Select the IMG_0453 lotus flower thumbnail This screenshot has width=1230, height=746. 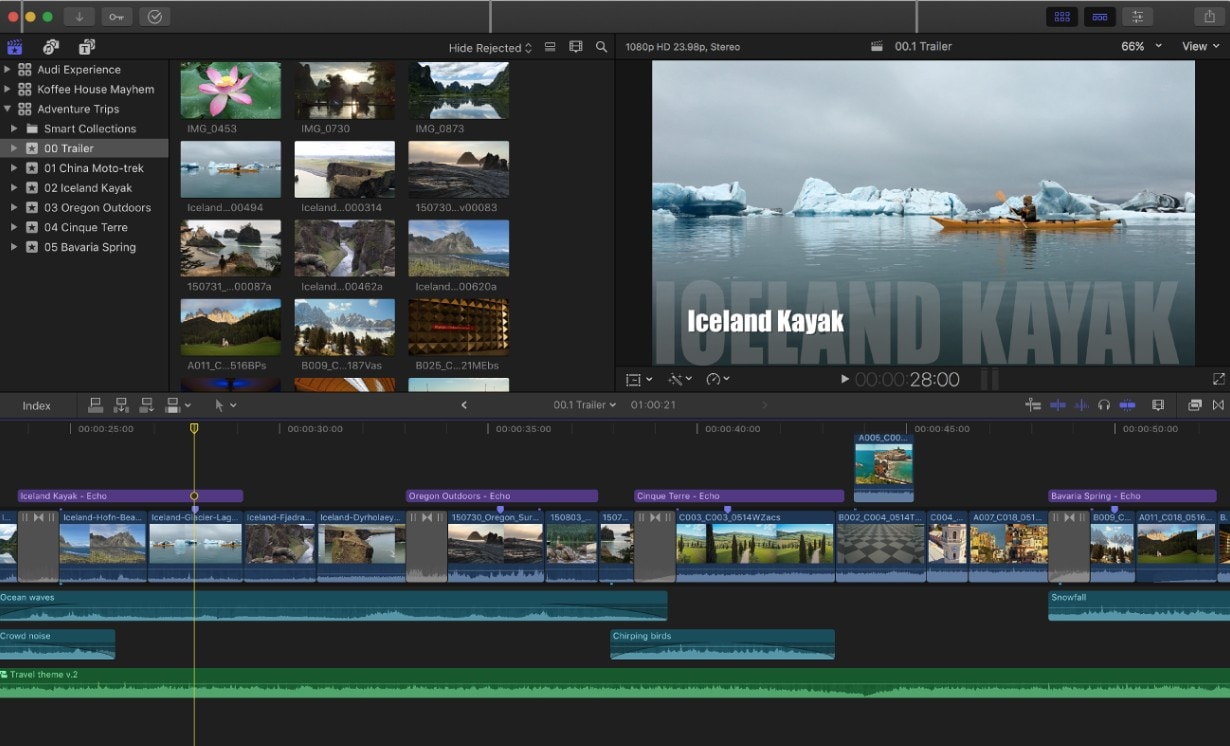click(230, 89)
